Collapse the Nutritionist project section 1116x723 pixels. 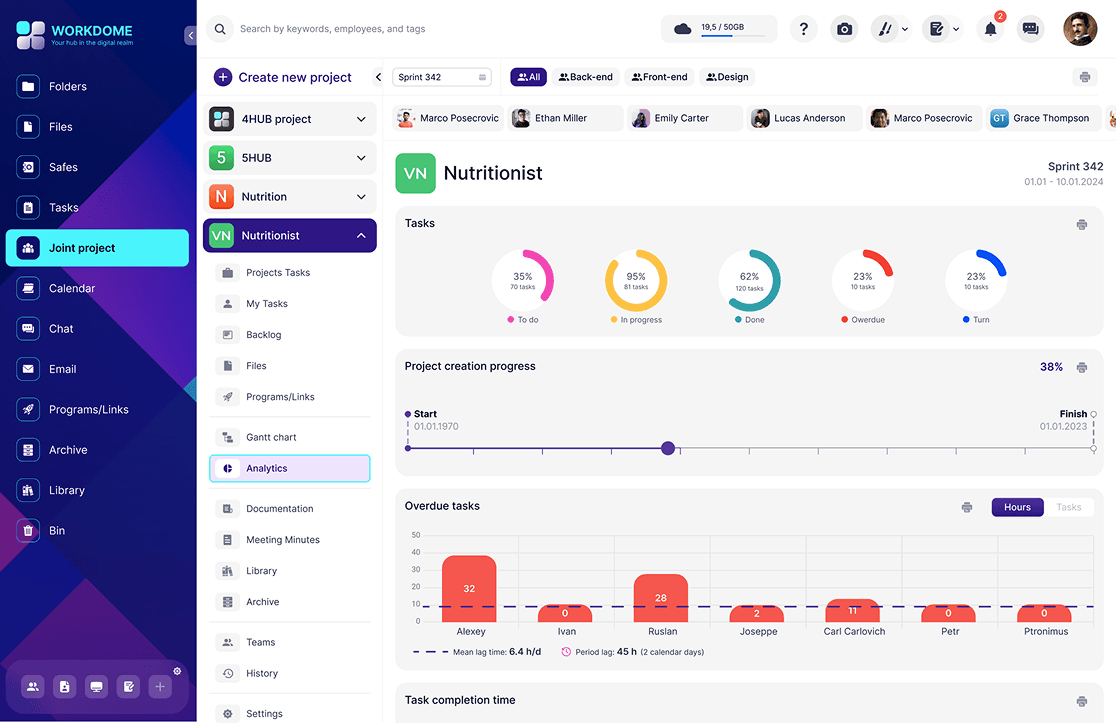point(361,236)
